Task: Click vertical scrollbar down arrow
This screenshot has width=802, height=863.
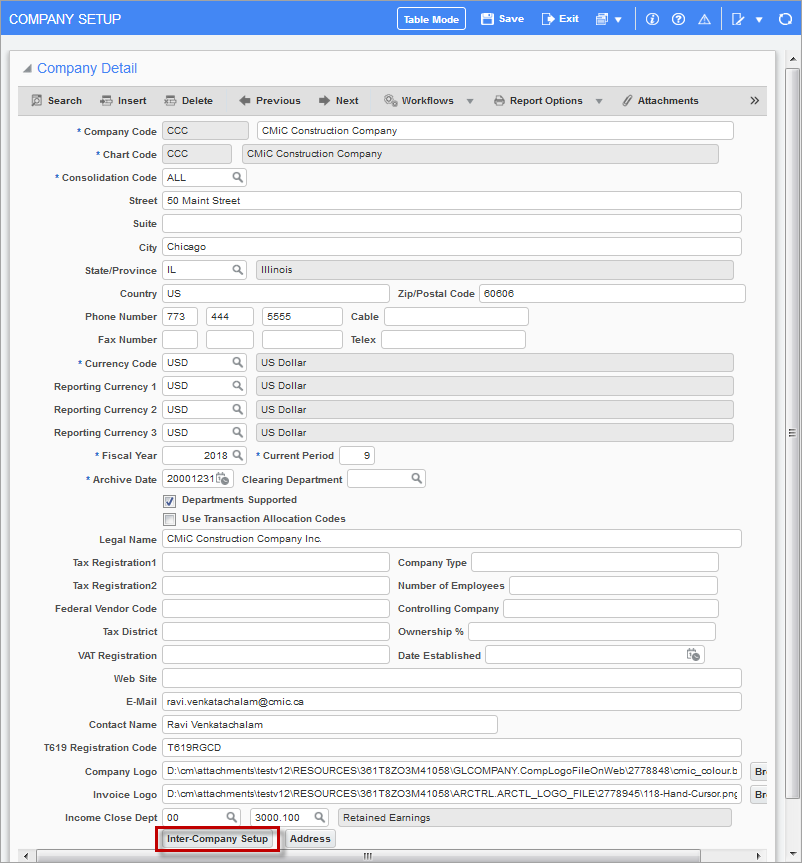Action: point(793,854)
